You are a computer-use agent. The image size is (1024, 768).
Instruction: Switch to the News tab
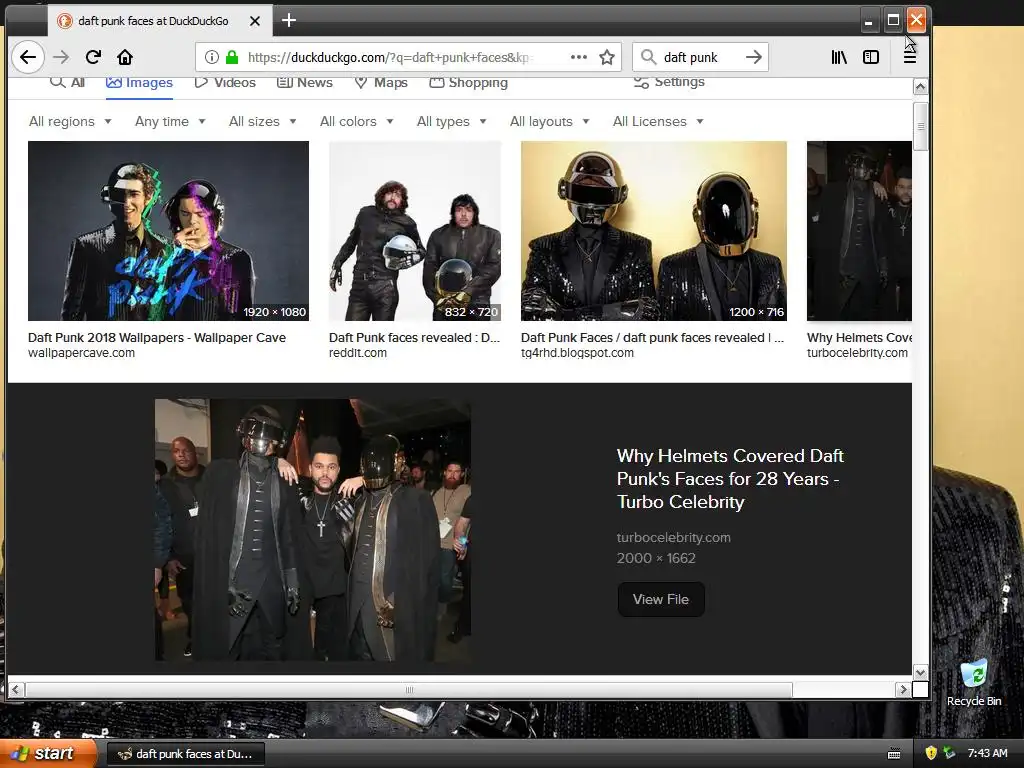[304, 83]
